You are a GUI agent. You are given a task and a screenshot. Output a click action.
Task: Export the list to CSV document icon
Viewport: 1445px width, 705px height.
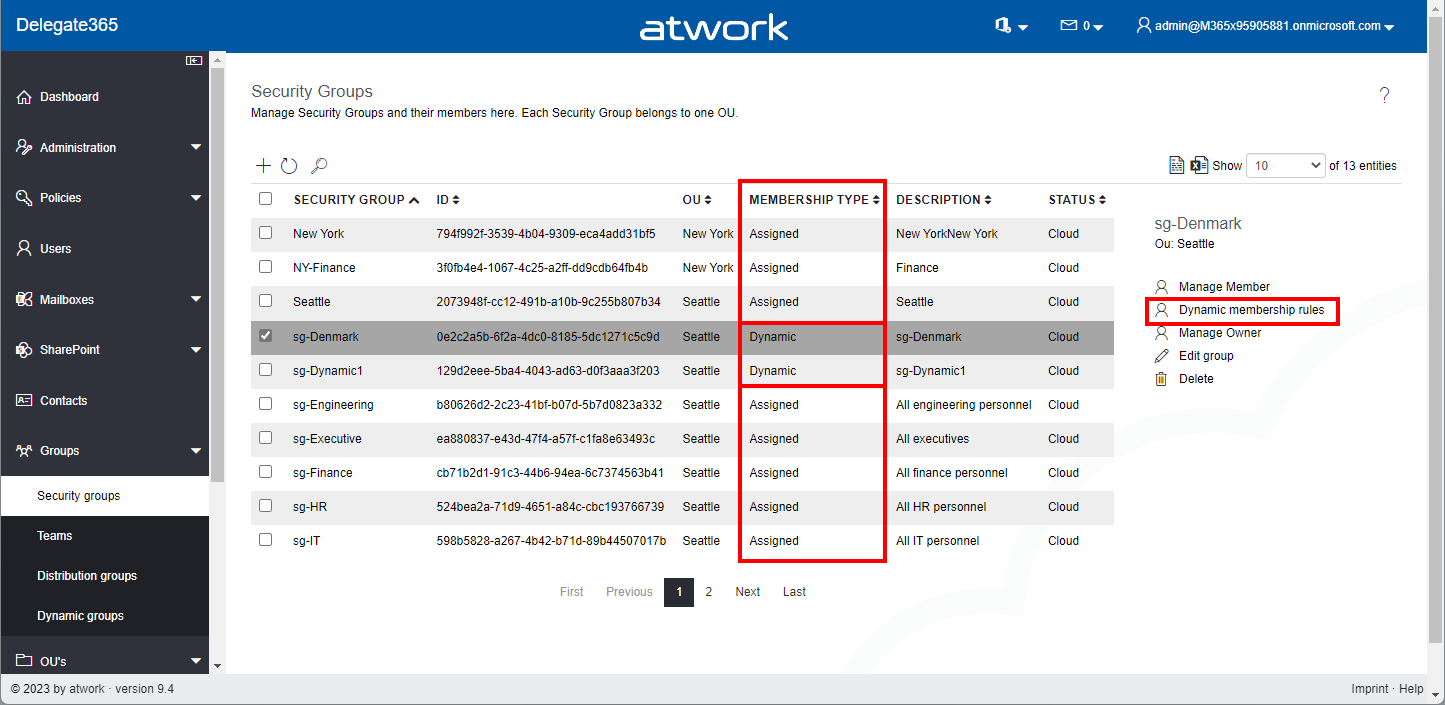[x=1178, y=165]
